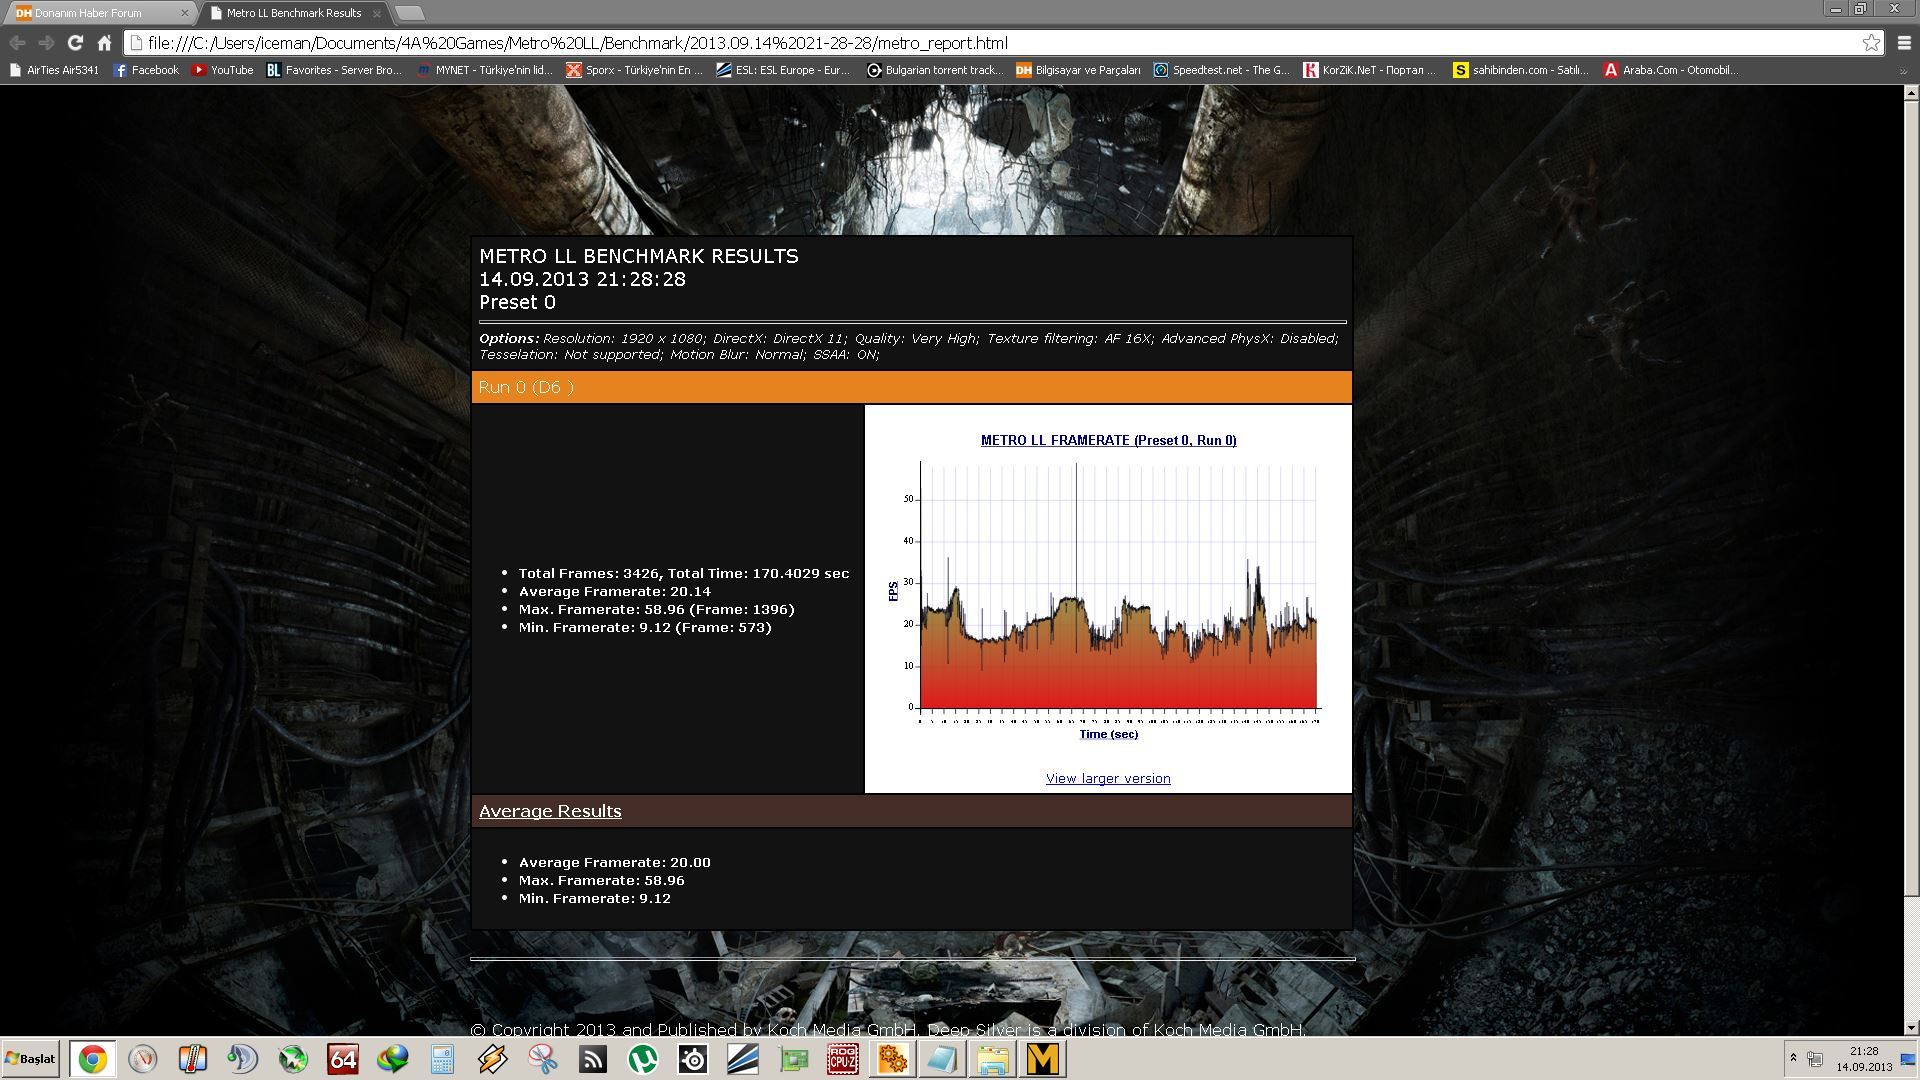Click the Winamp lightning bolt icon

(493, 1059)
